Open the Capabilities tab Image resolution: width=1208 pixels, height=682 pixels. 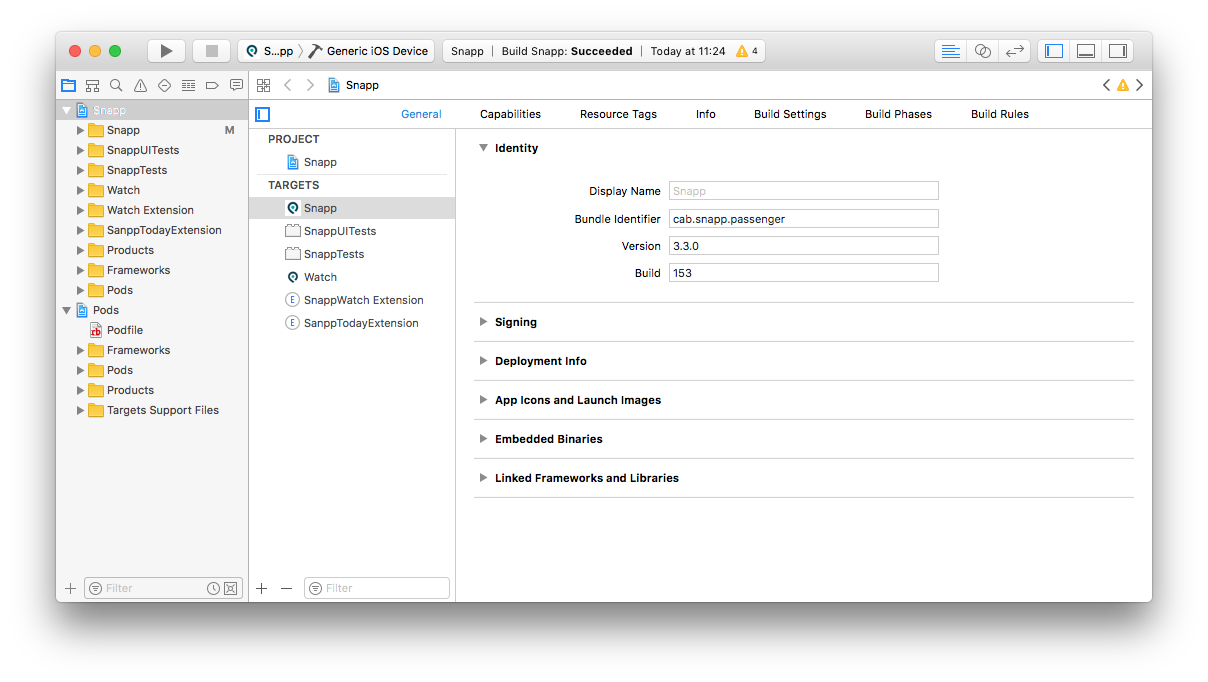(510, 114)
